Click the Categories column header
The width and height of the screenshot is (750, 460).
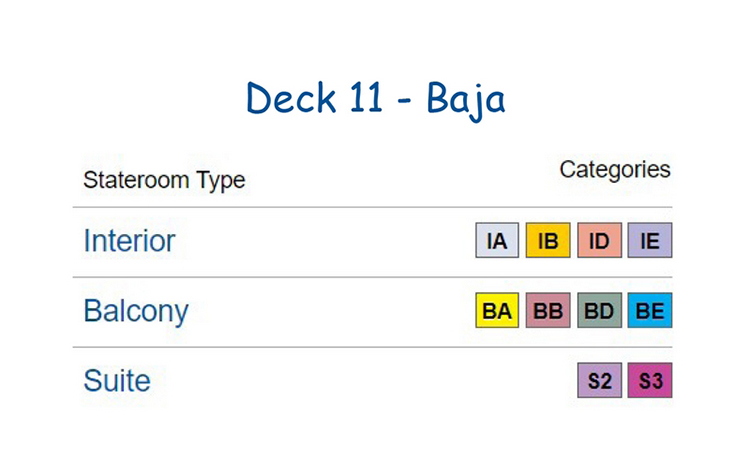click(x=615, y=170)
